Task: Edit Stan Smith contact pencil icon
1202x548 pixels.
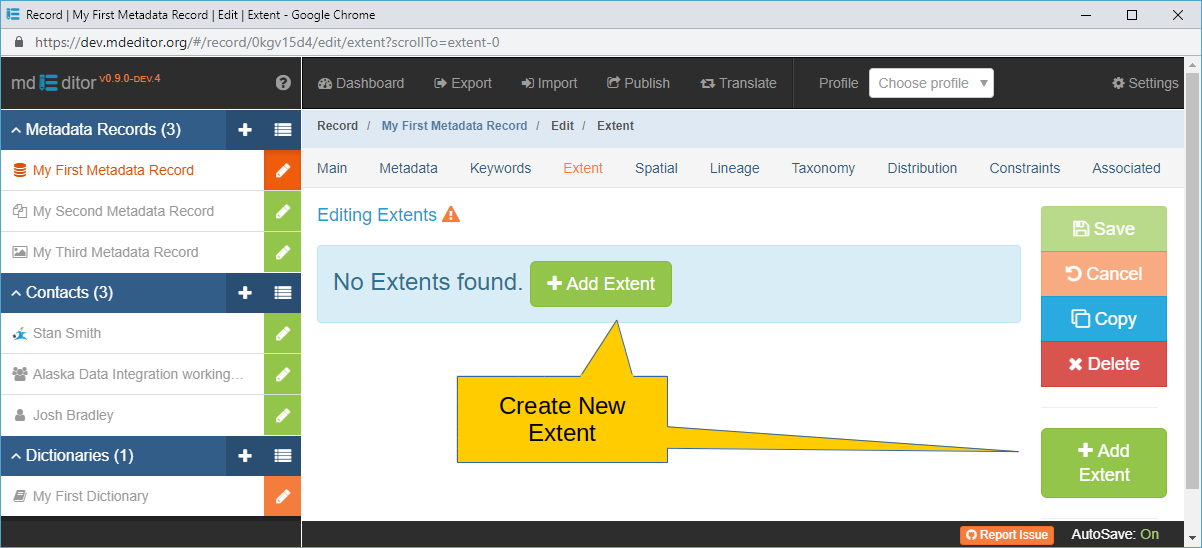Action: coord(282,333)
